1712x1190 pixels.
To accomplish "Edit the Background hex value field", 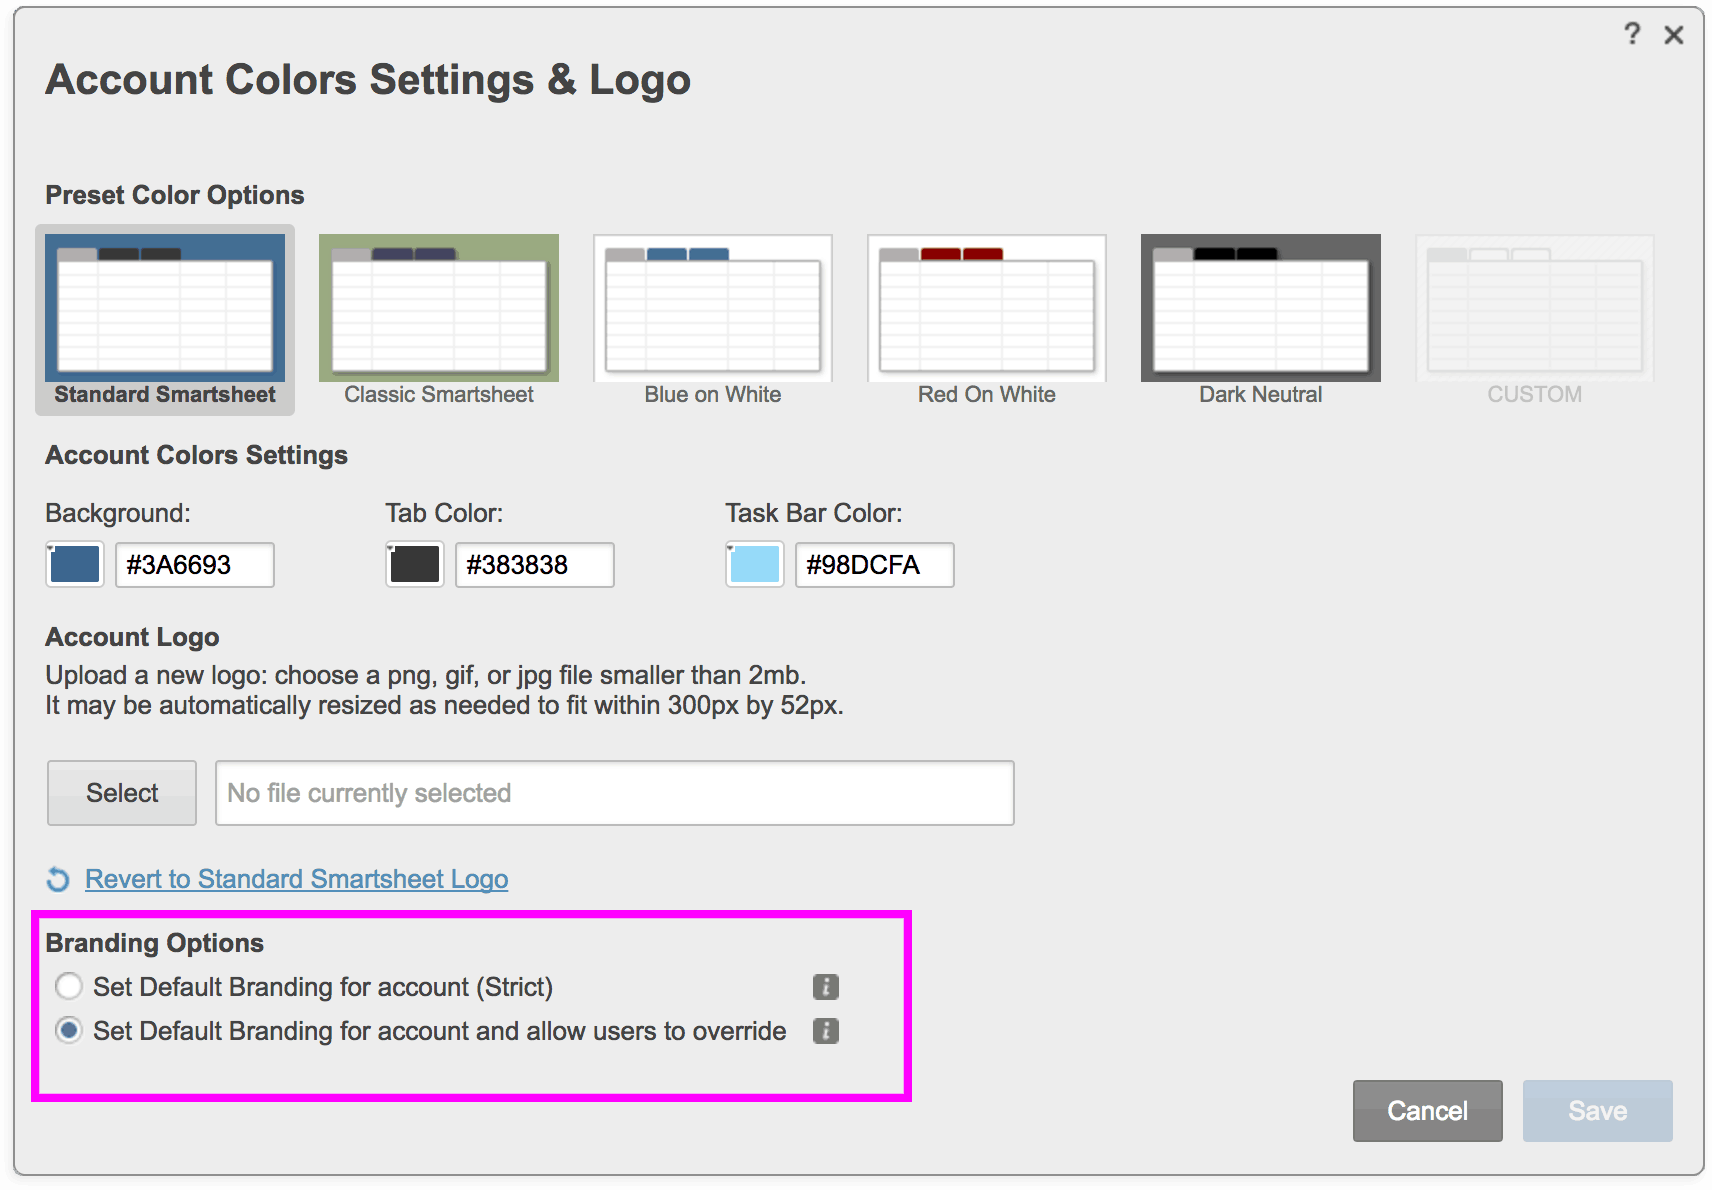I will click(x=195, y=564).
